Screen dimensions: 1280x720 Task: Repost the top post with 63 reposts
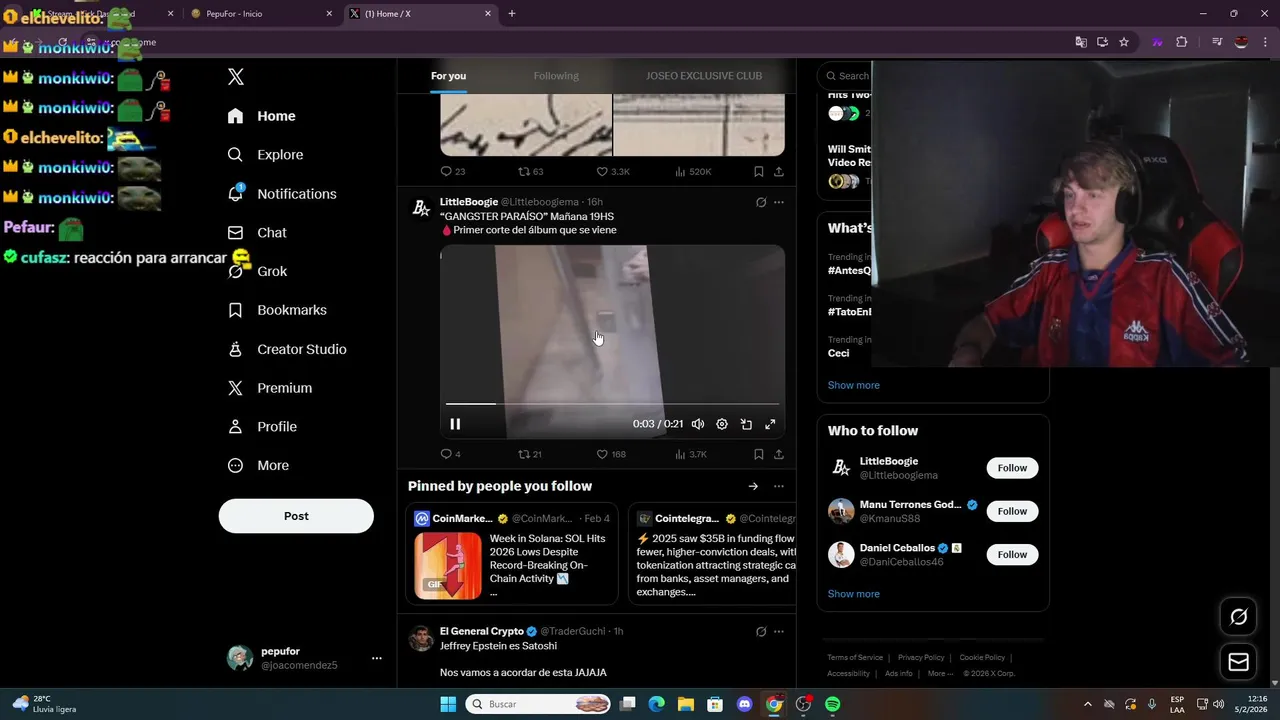pyautogui.click(x=530, y=172)
